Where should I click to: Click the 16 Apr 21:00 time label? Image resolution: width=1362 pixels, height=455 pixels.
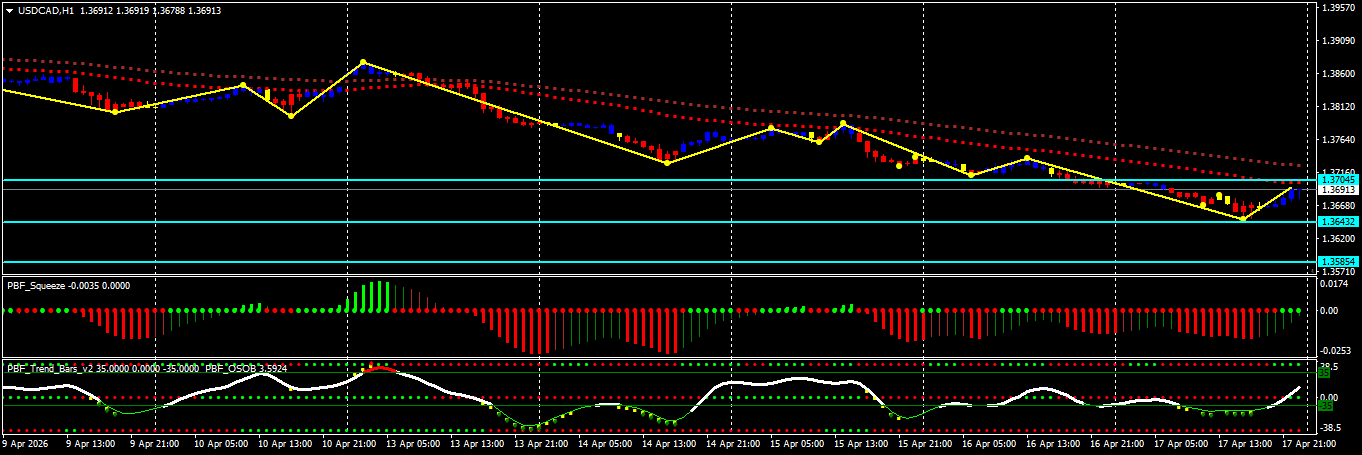1115,442
